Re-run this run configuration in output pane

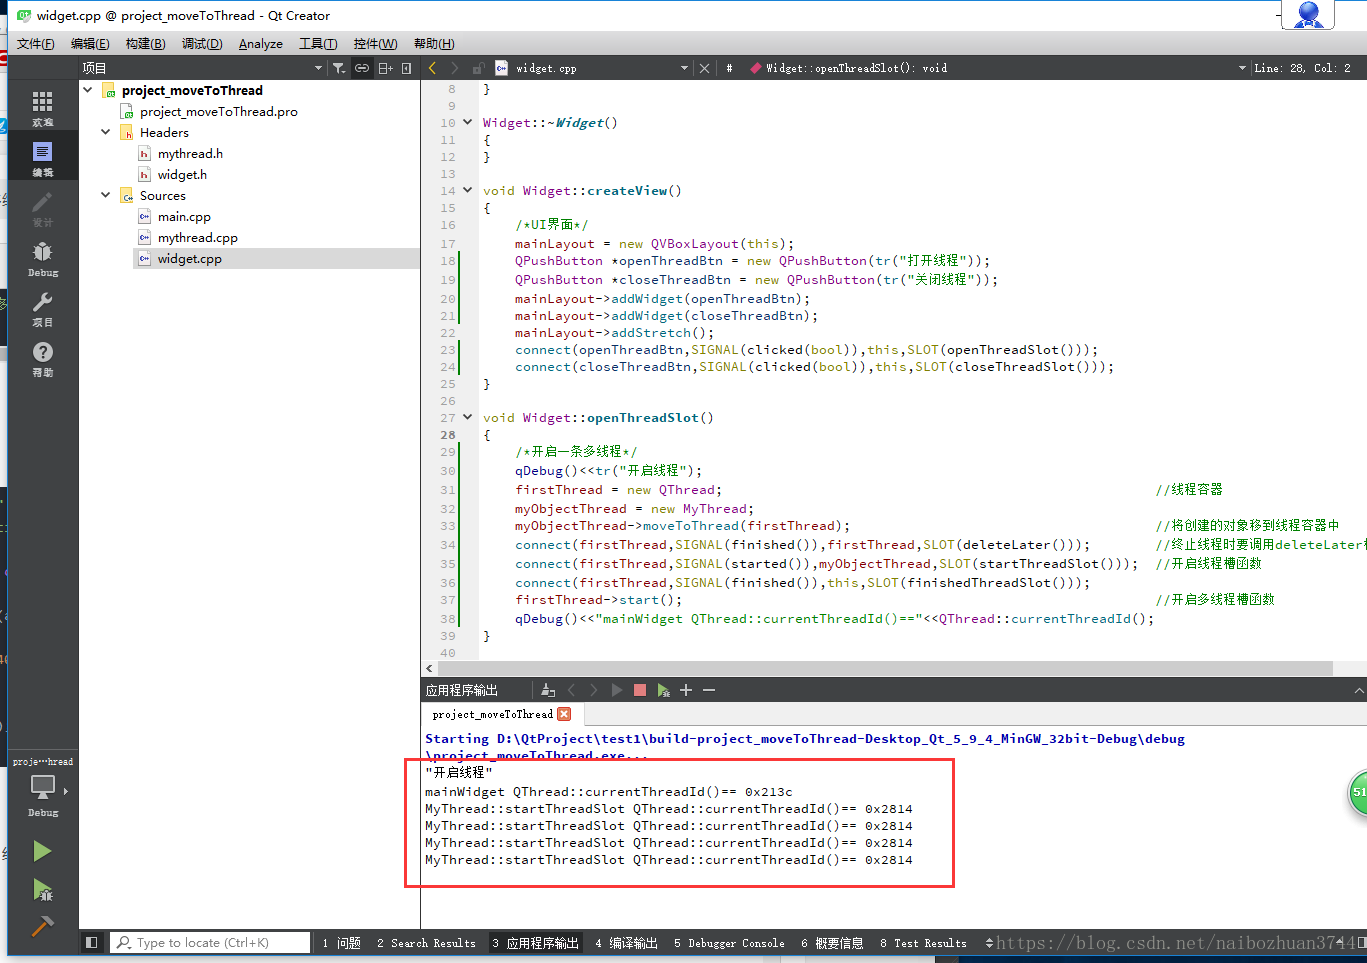(x=616, y=690)
